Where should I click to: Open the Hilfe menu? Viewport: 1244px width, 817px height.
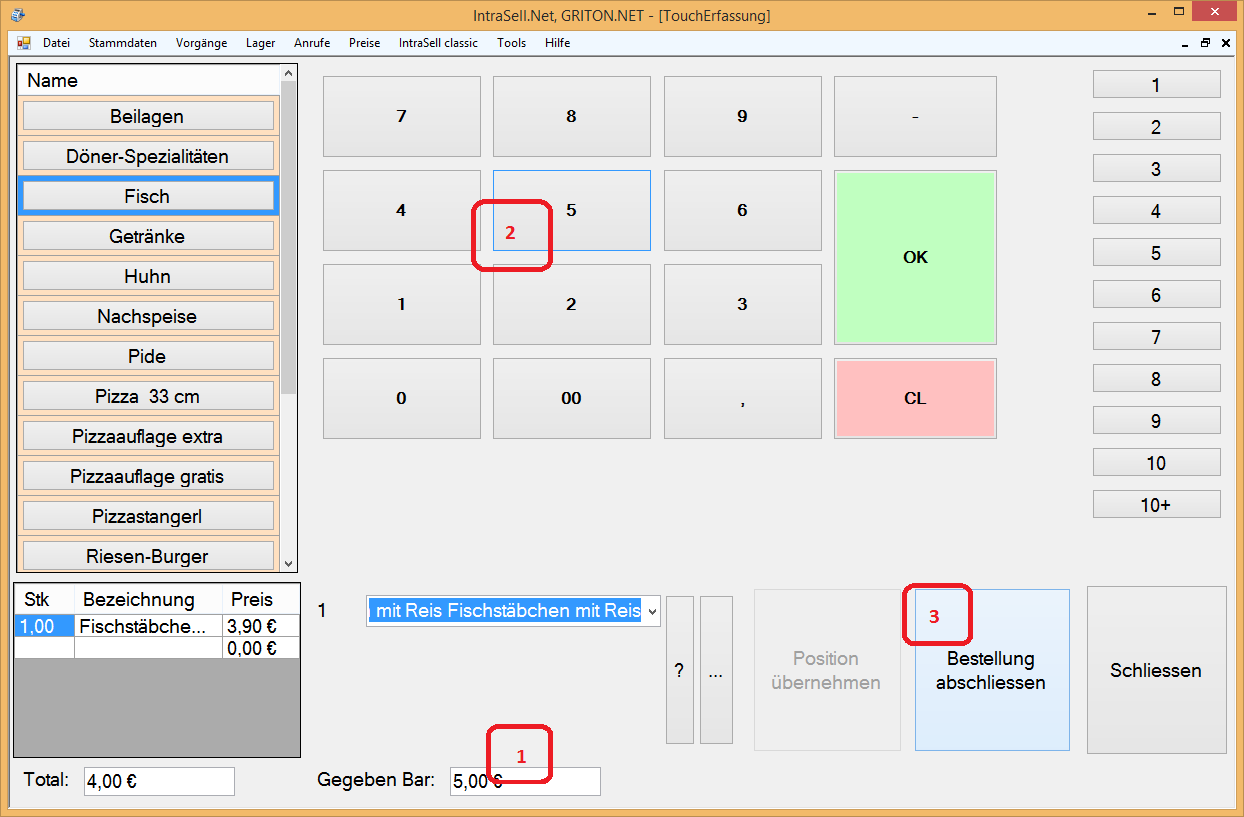558,43
